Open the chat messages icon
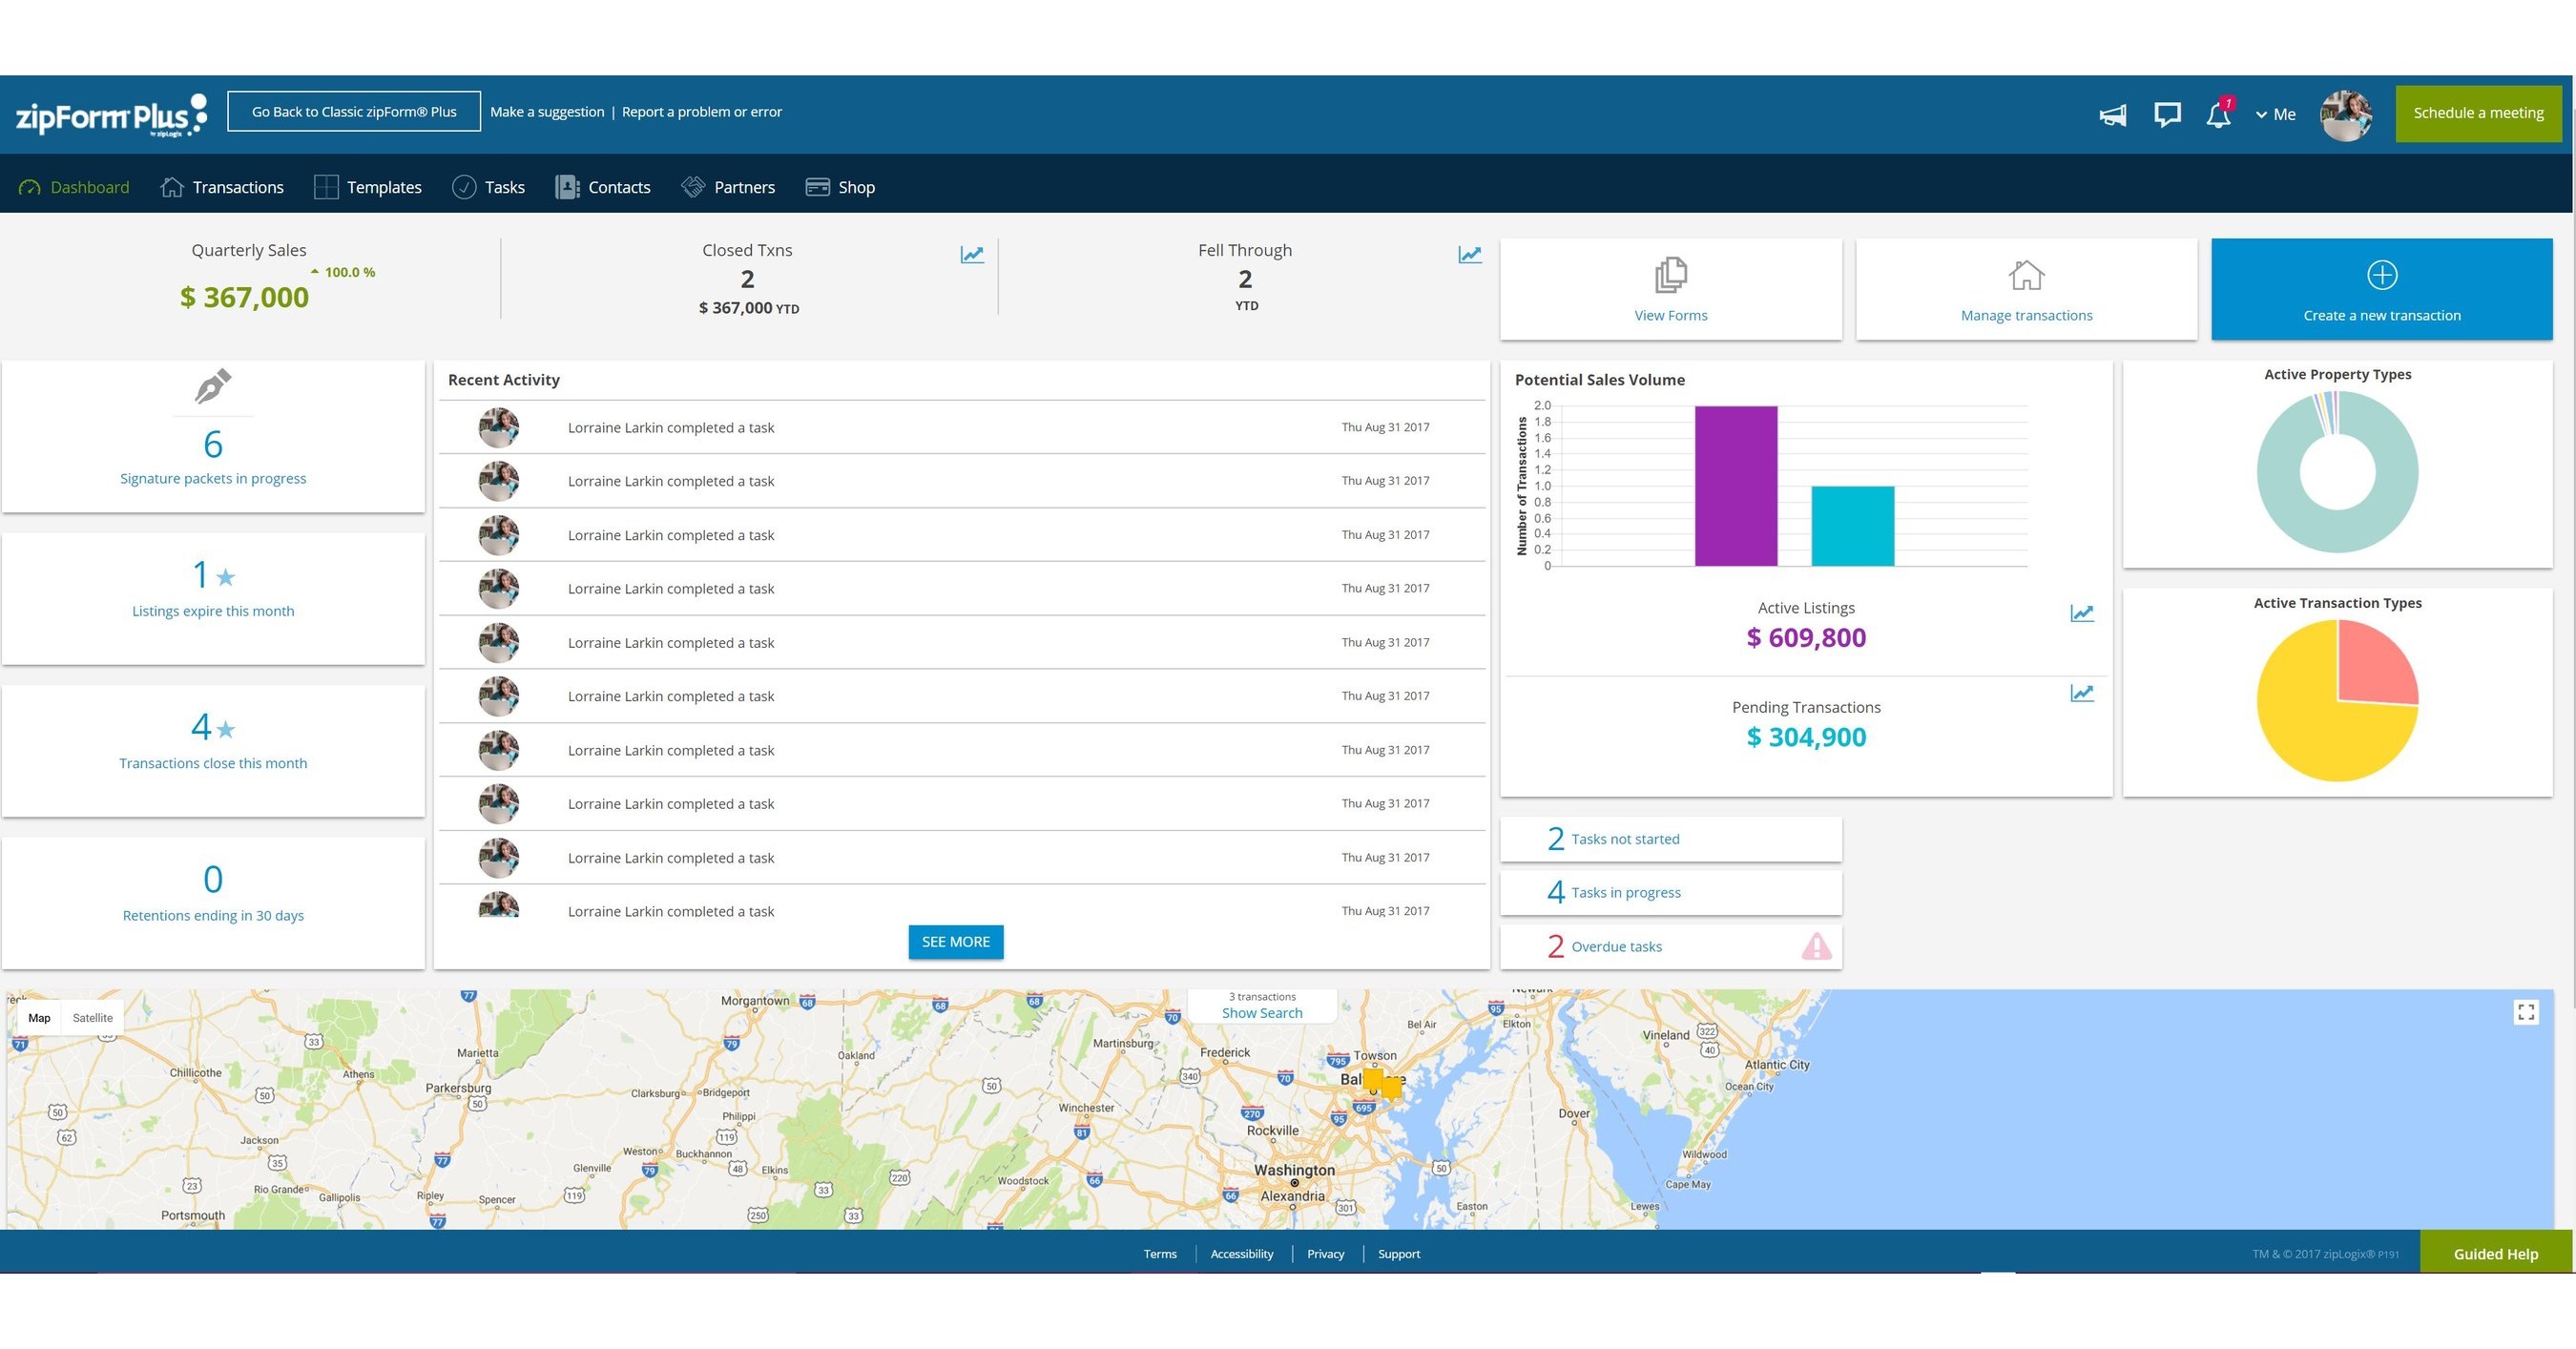The height and width of the screenshot is (1349, 2576). coord(2166,114)
